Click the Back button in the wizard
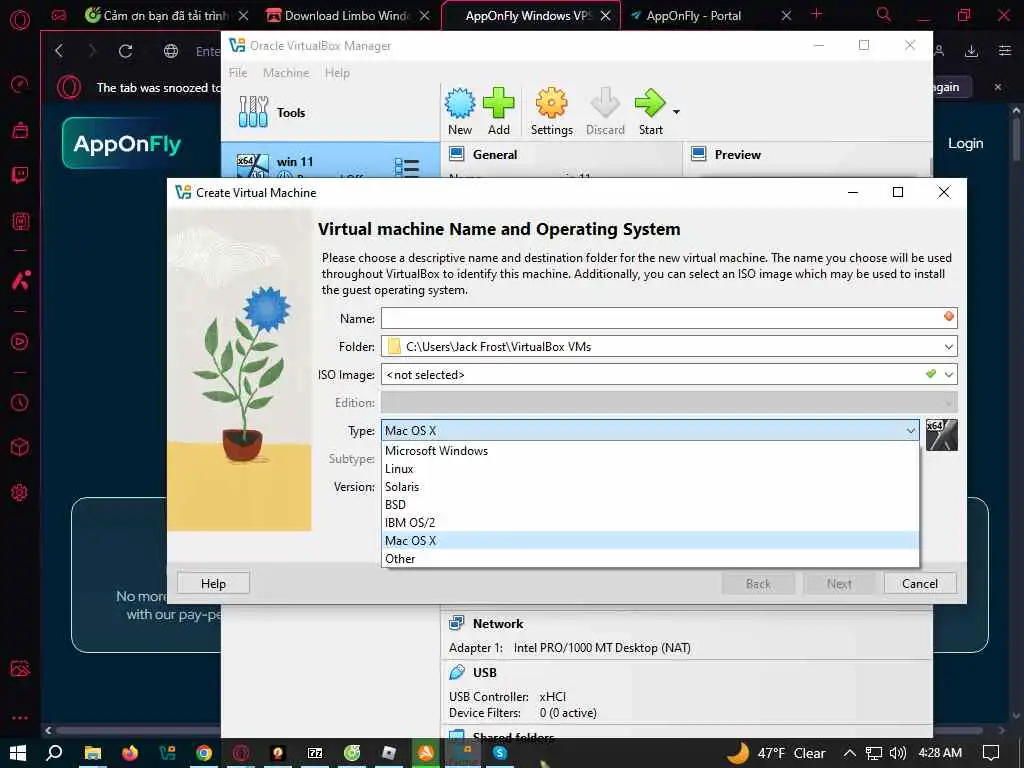The width and height of the screenshot is (1024, 768). (758, 583)
